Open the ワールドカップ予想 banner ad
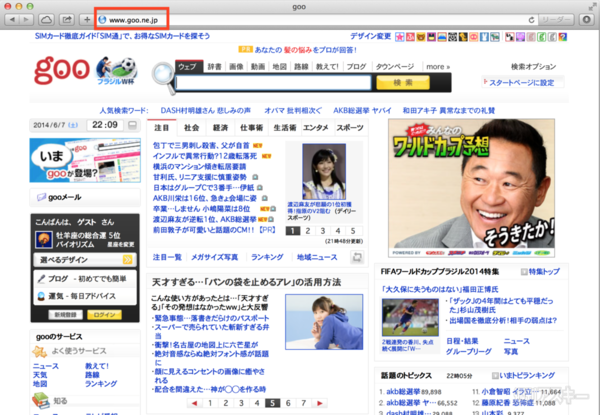This screenshot has height=415, width=600. (x=471, y=188)
